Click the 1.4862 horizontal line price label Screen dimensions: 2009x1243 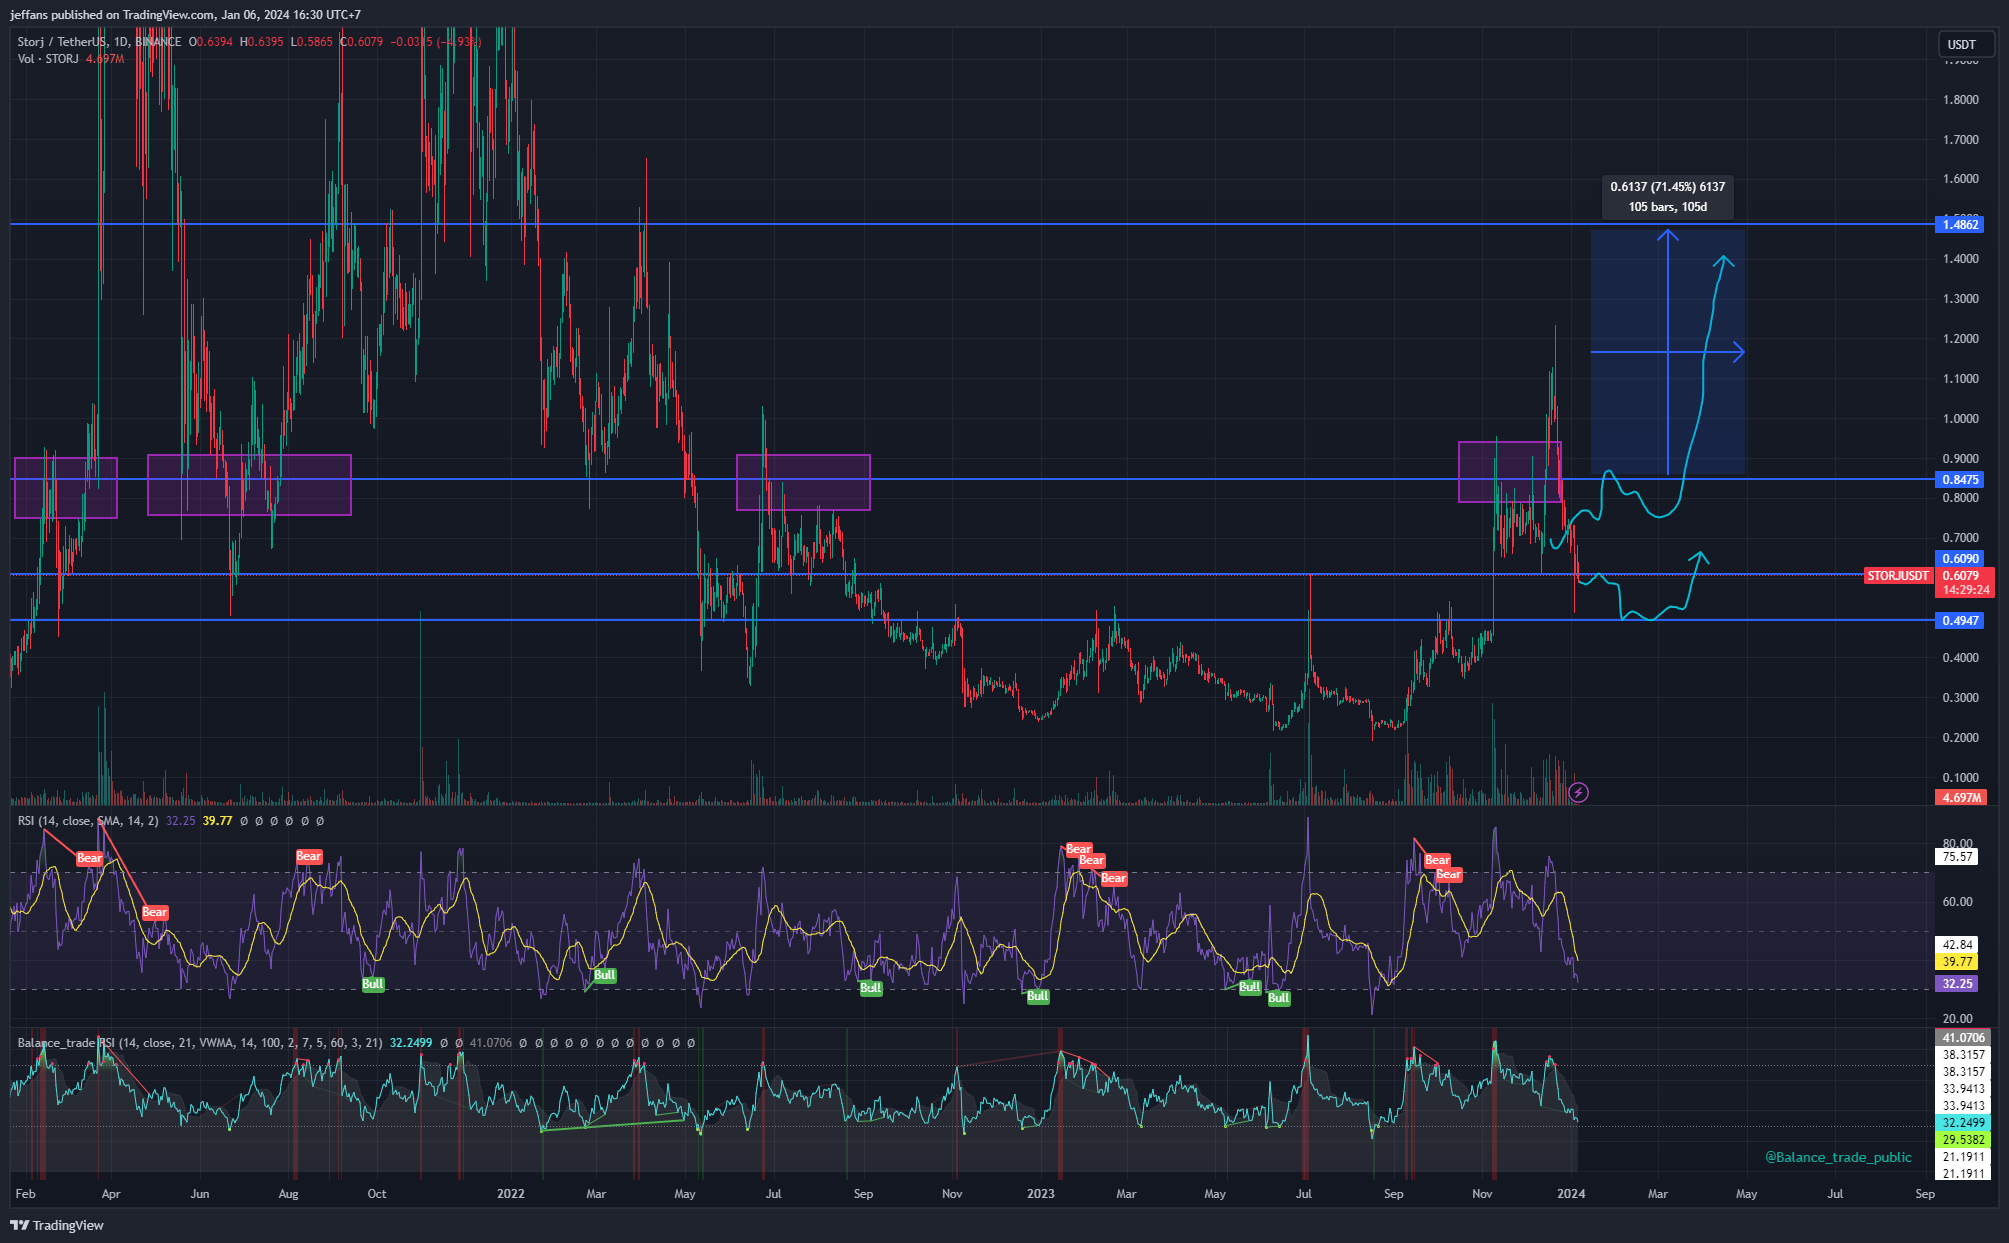[1960, 225]
